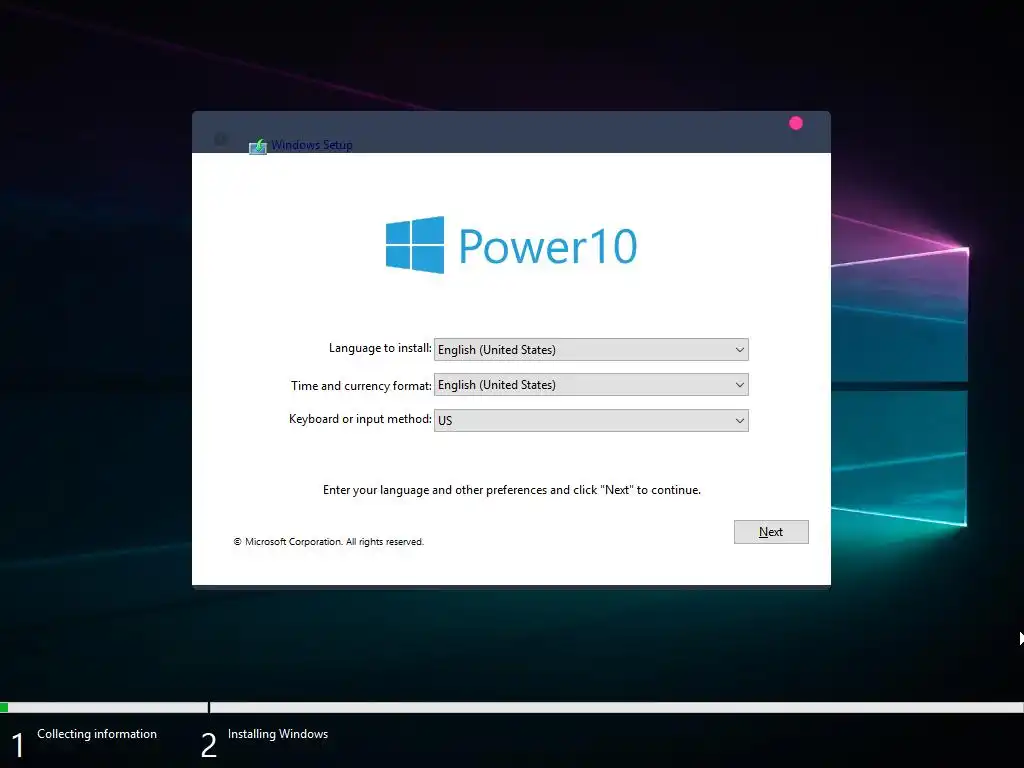
Task: Click the "Enter your language and other preferences" instruction
Action: point(511,490)
